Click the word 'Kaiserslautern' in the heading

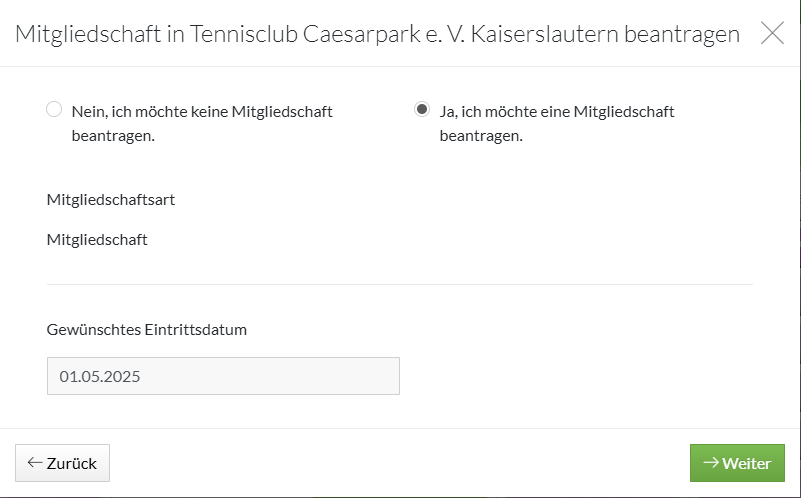[x=545, y=34]
